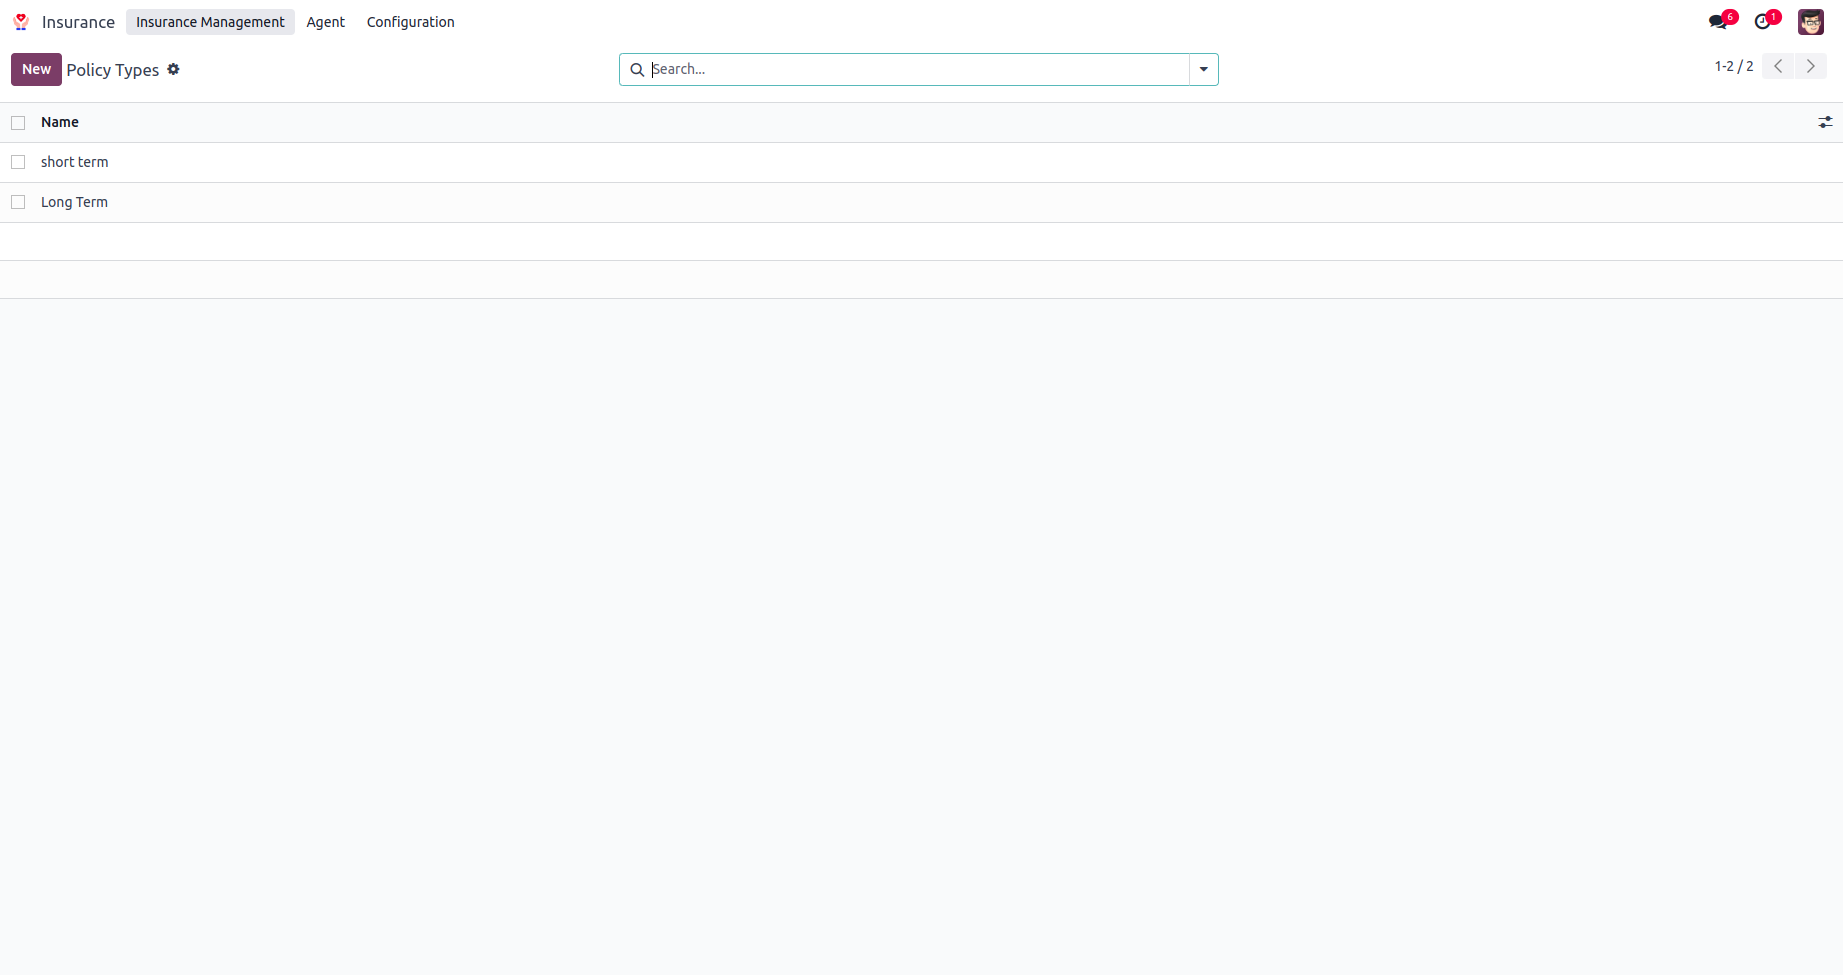This screenshot has width=1843, height=975.
Task: Click the Policy Types breadcrumb title
Action: [113, 70]
